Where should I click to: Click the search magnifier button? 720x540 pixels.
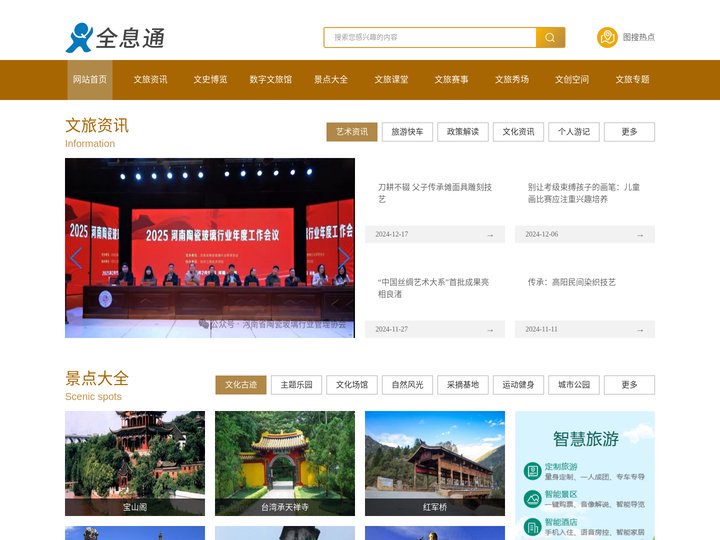pyautogui.click(x=550, y=38)
